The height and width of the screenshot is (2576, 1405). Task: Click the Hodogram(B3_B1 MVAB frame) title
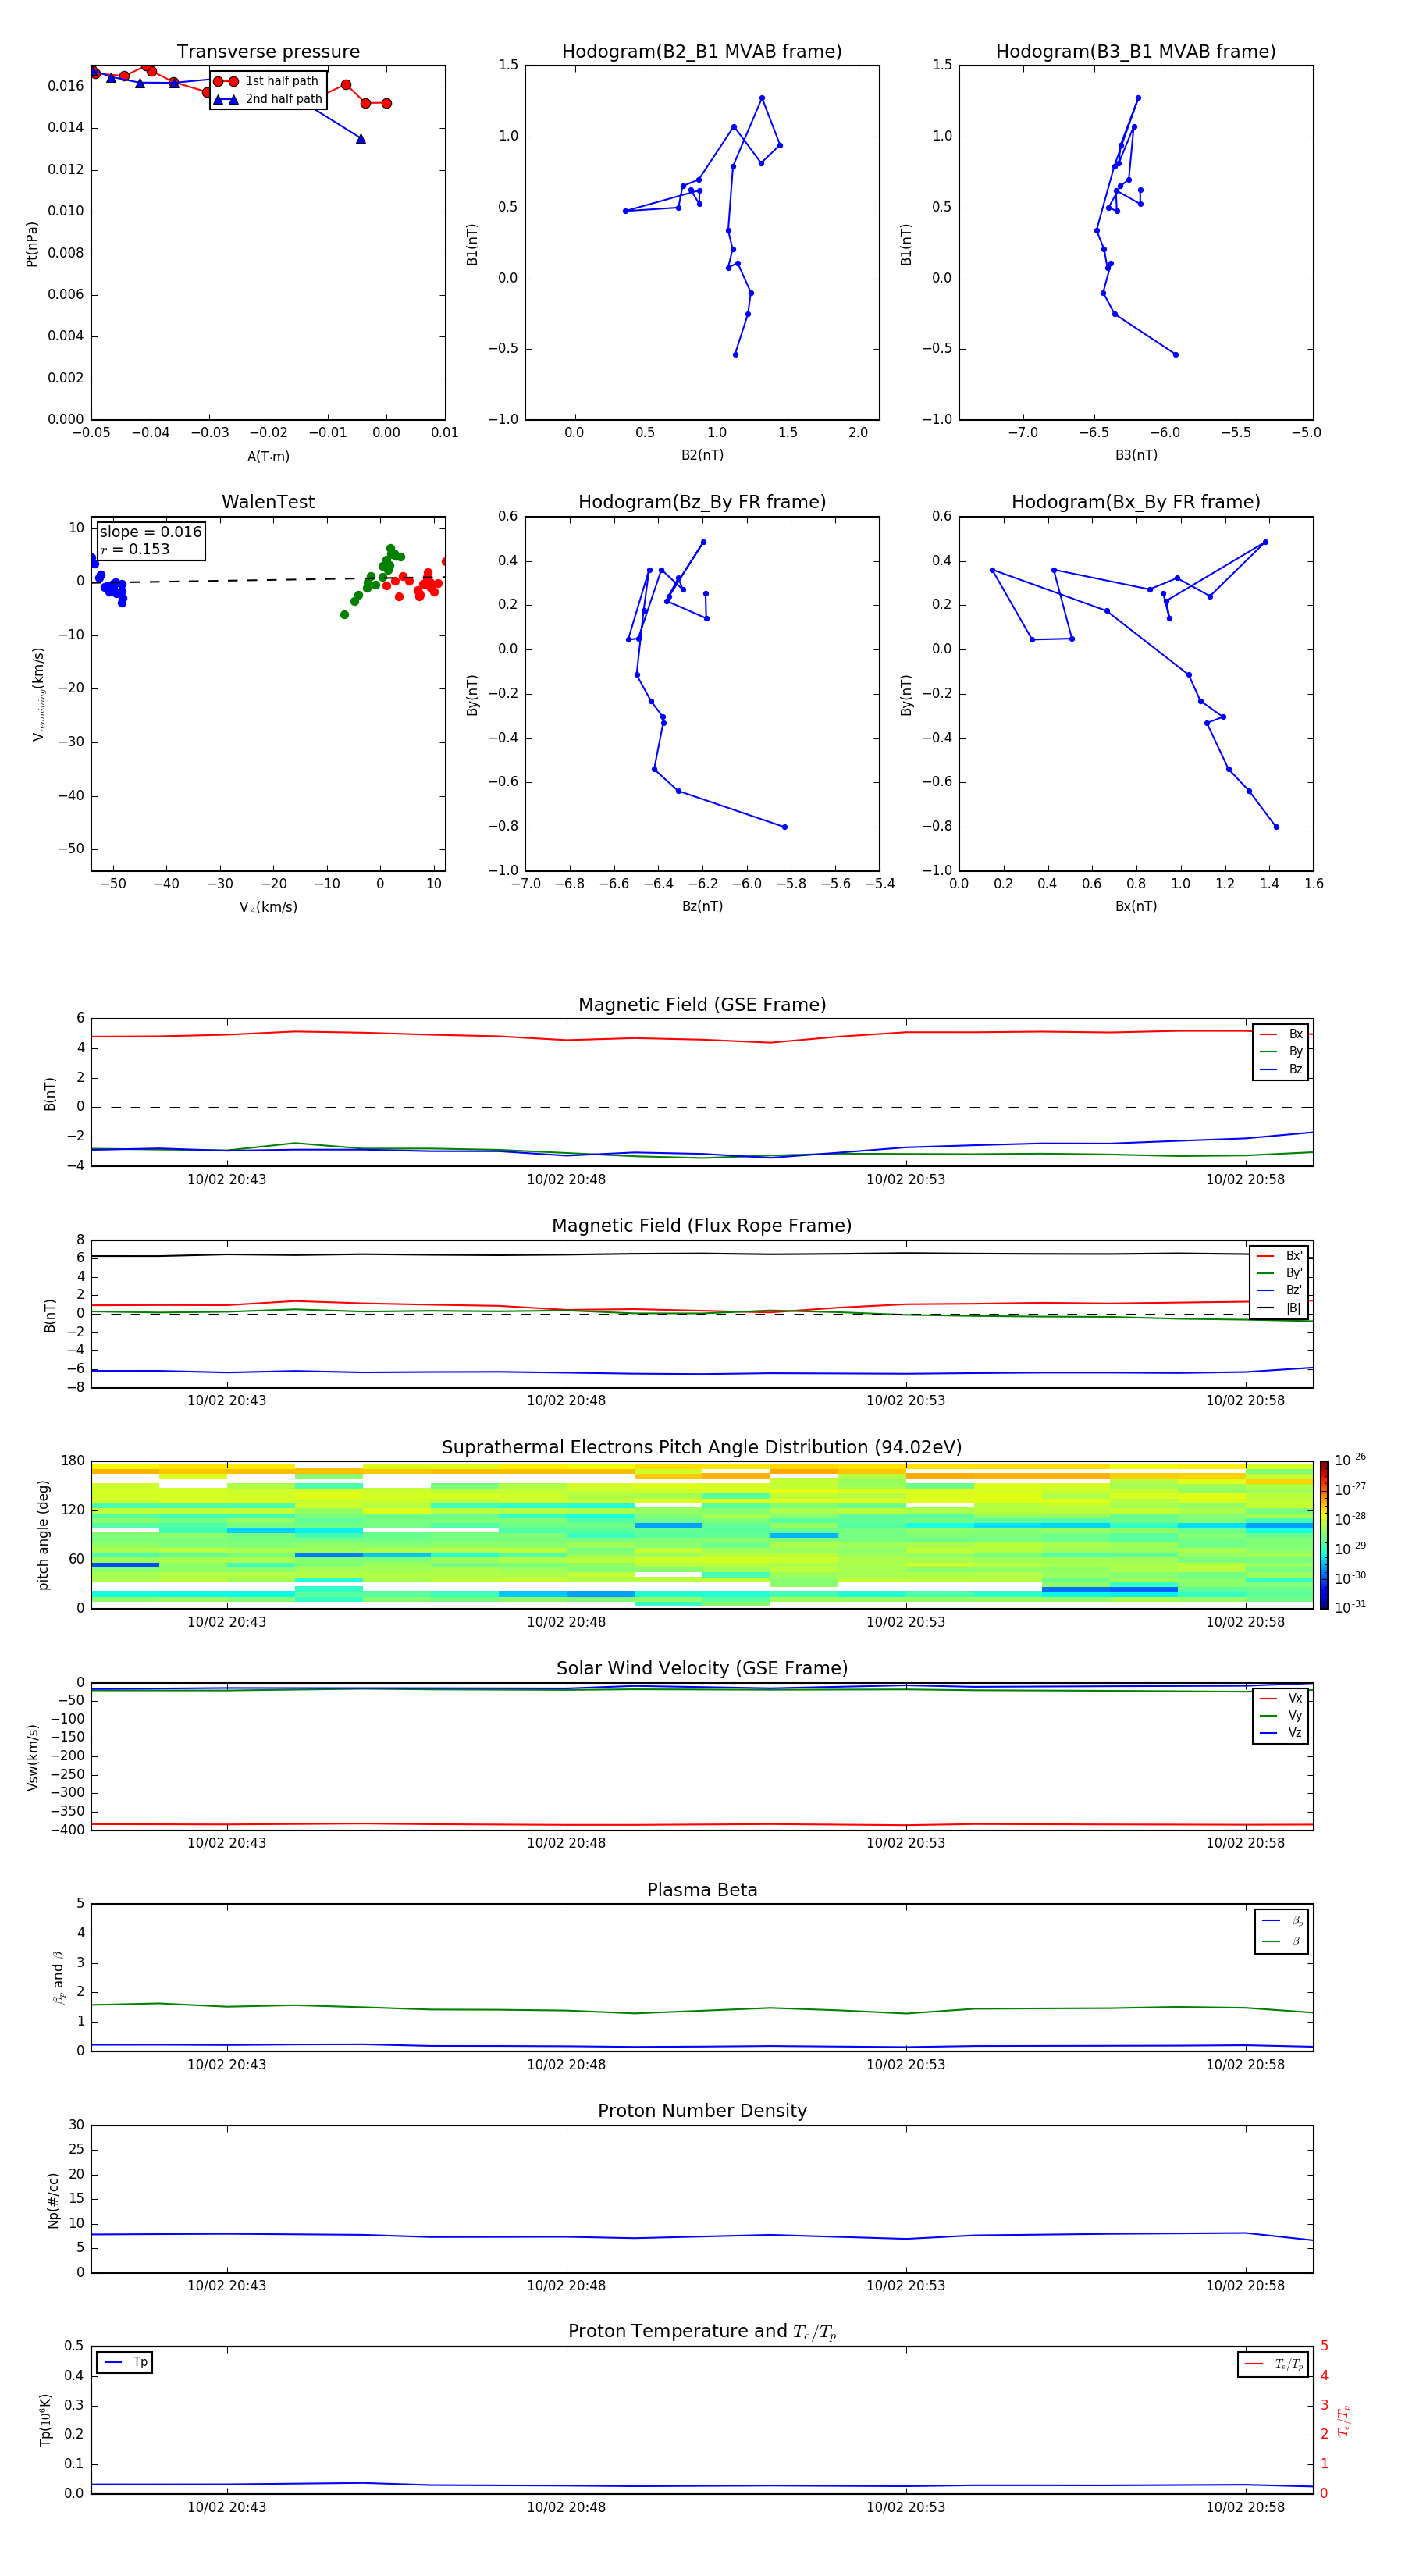pos(1136,52)
